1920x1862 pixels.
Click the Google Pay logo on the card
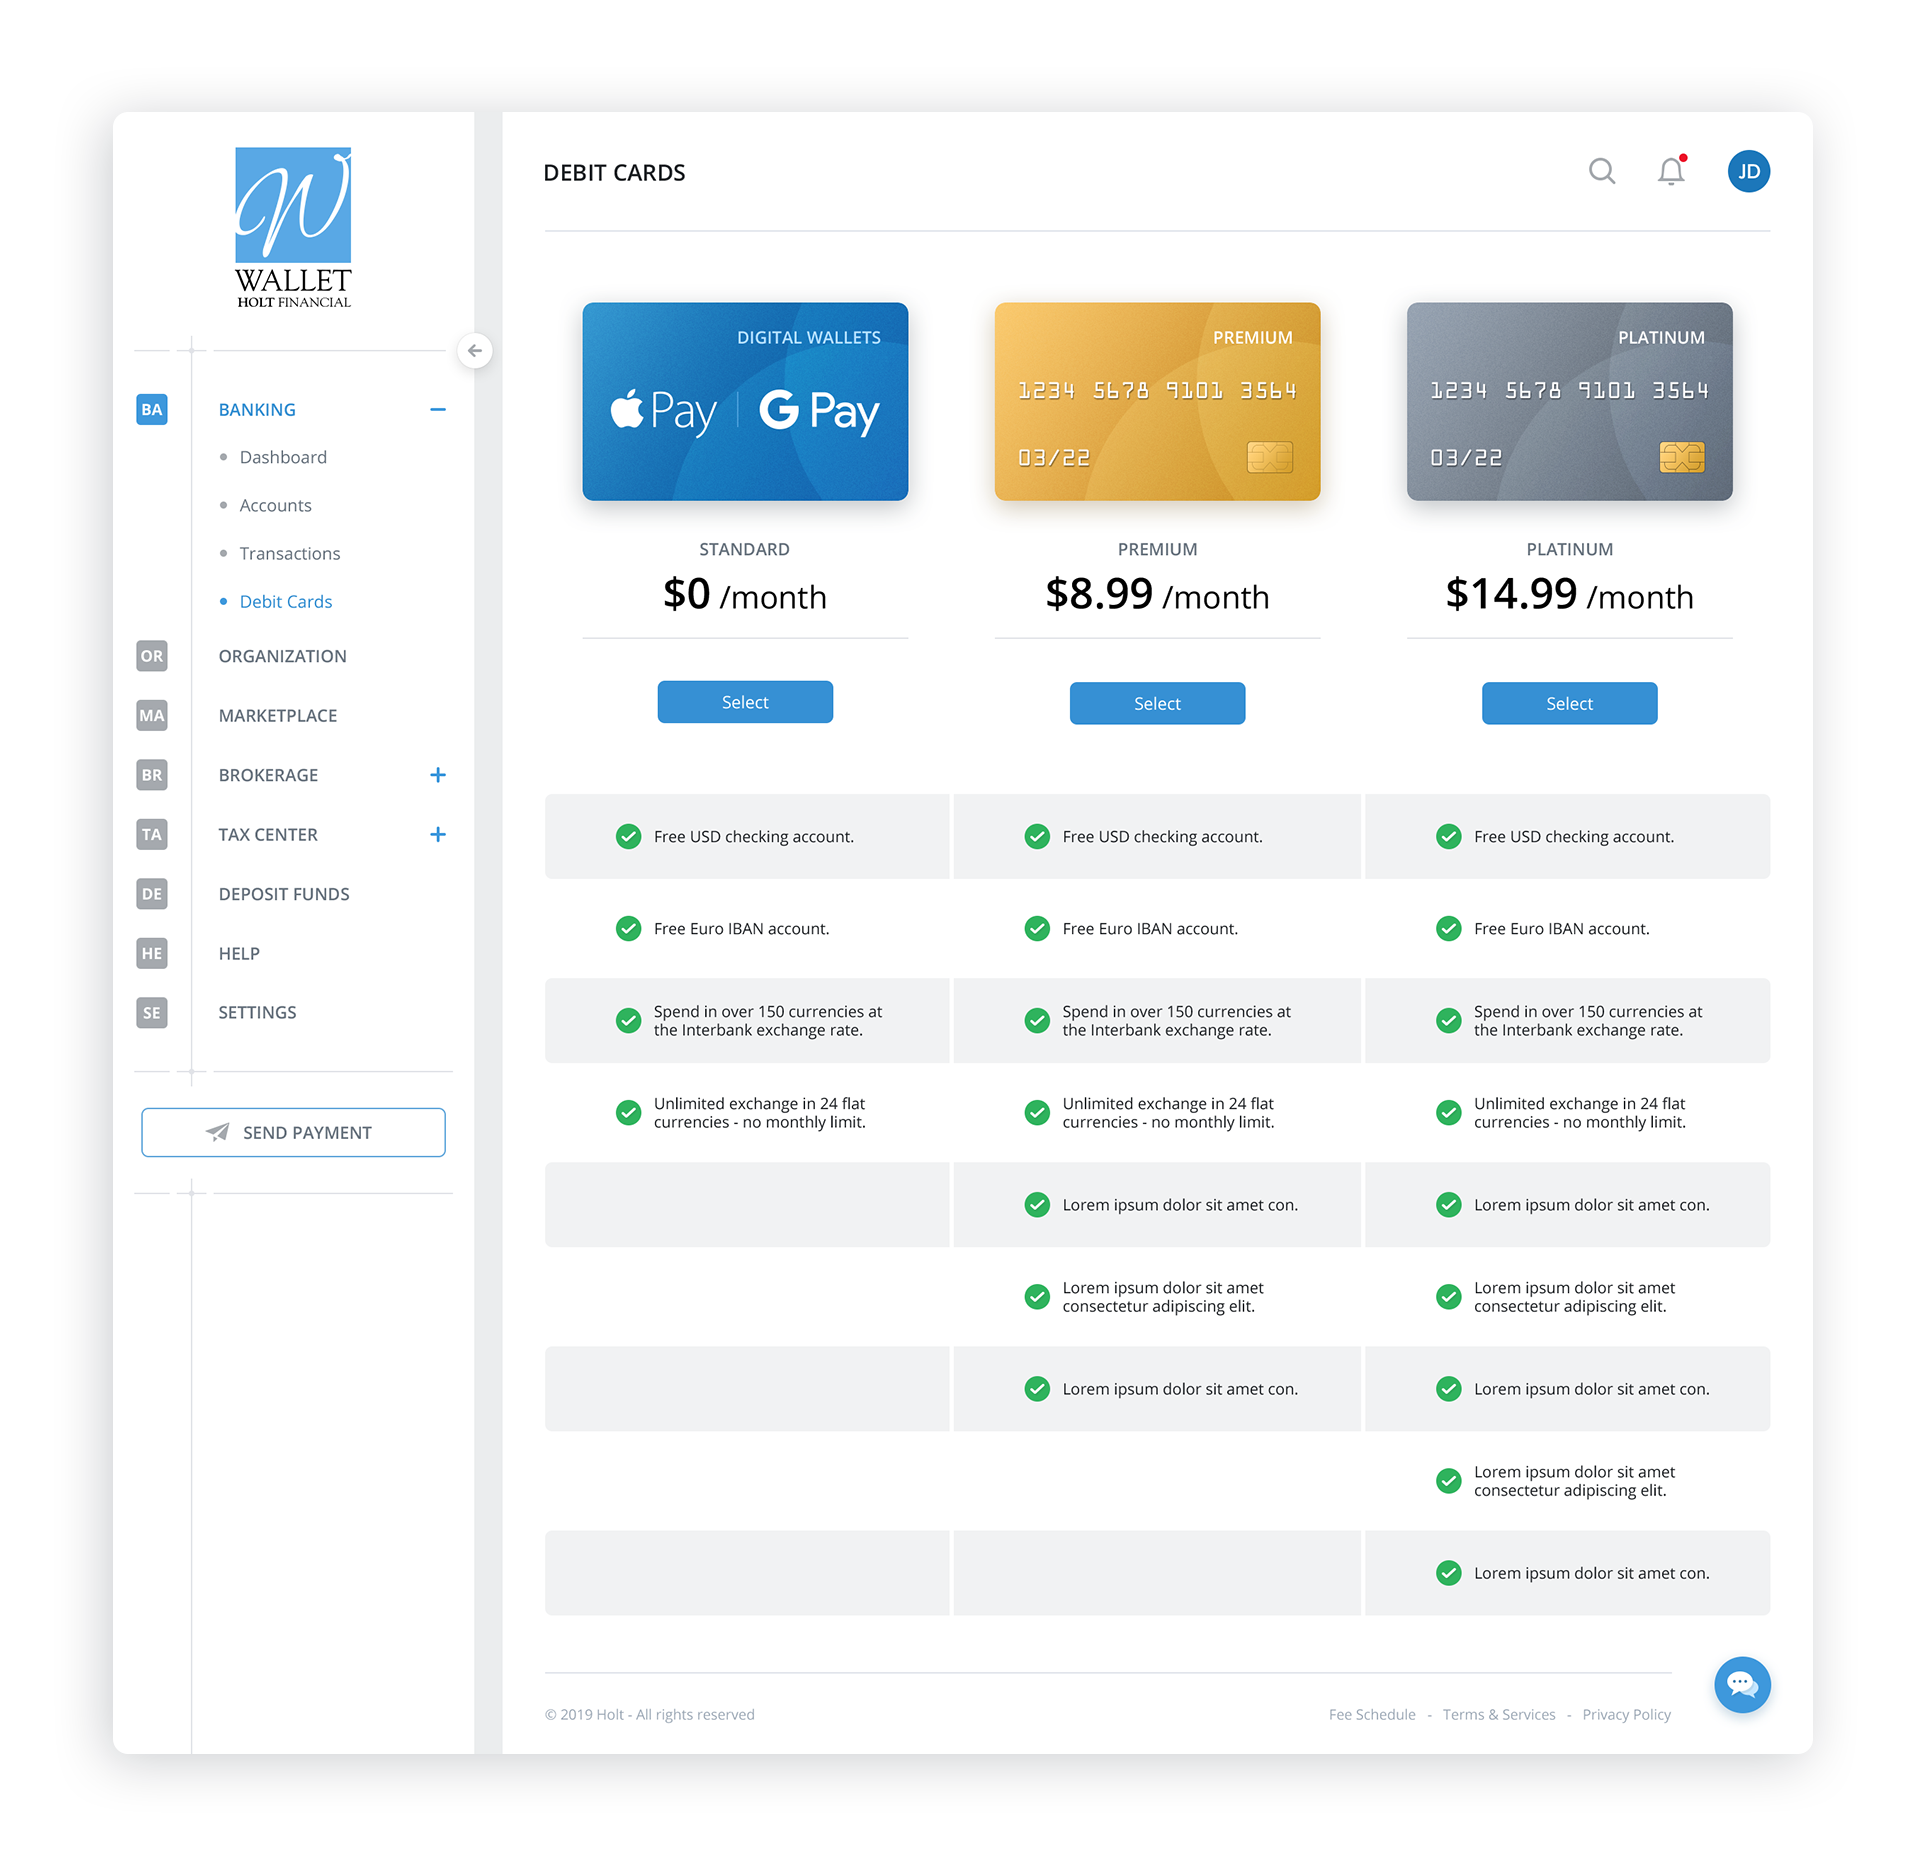point(819,411)
